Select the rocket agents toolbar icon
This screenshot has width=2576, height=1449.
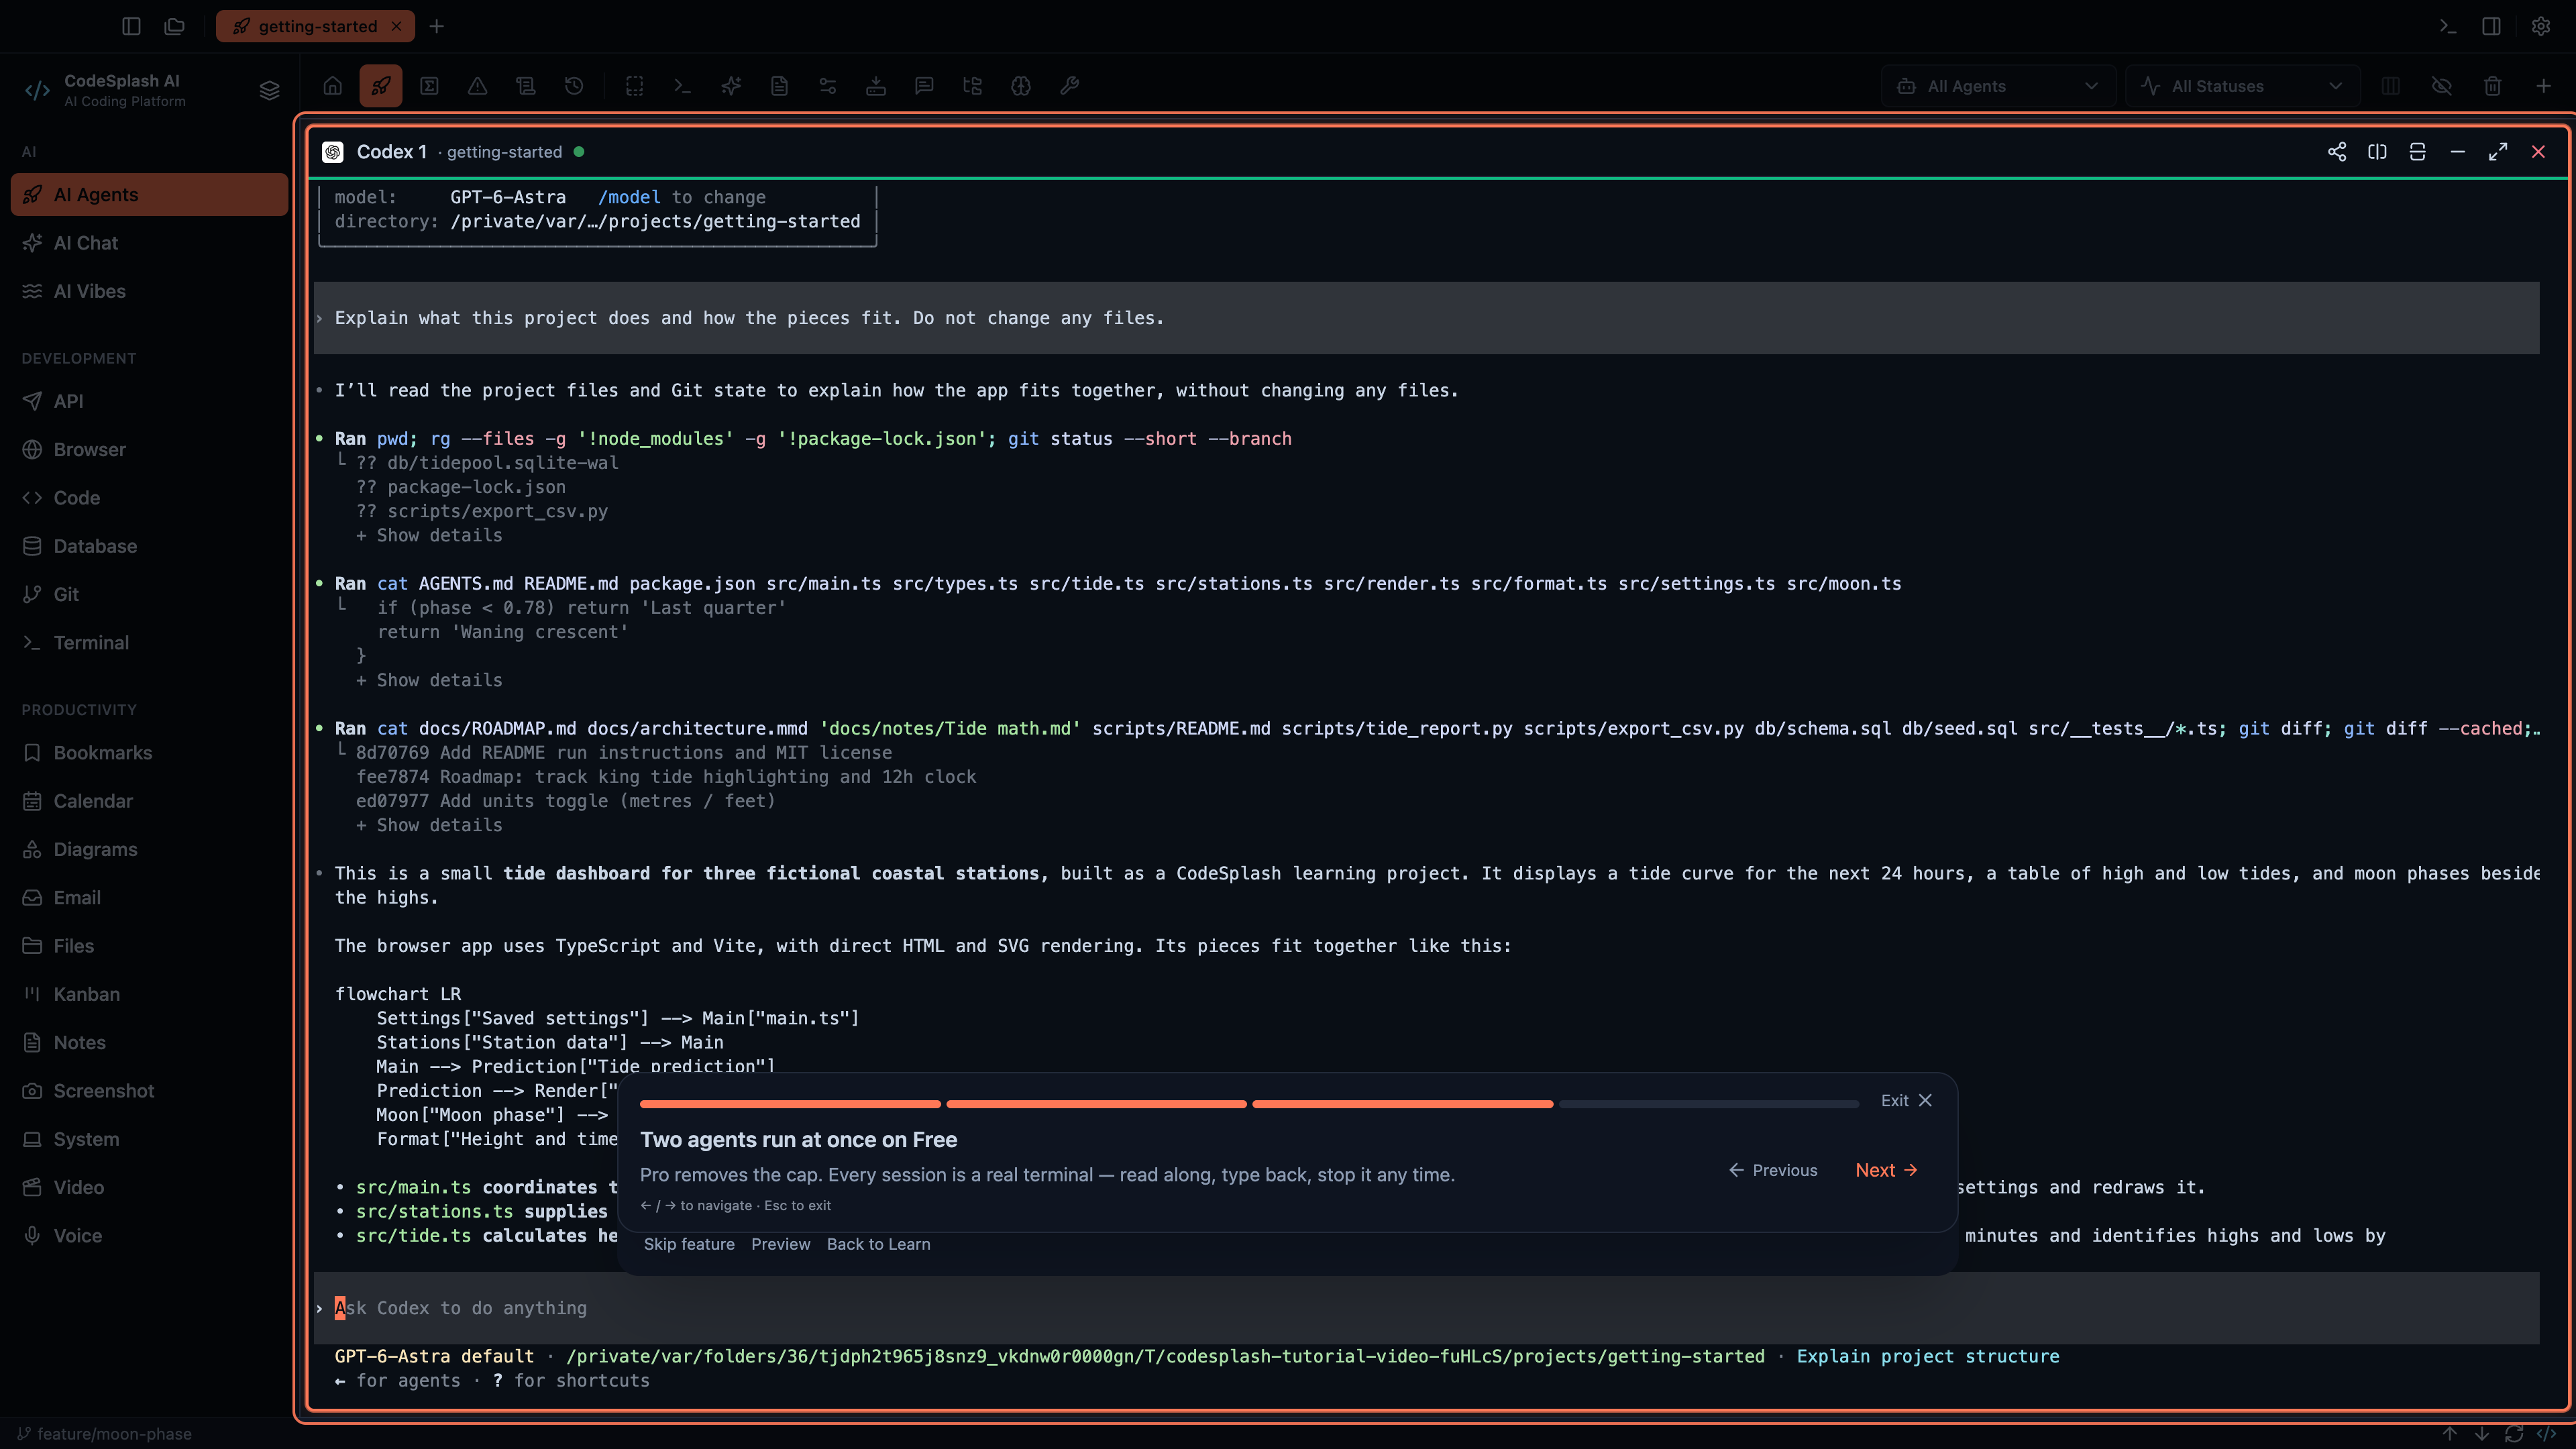tap(381, 86)
